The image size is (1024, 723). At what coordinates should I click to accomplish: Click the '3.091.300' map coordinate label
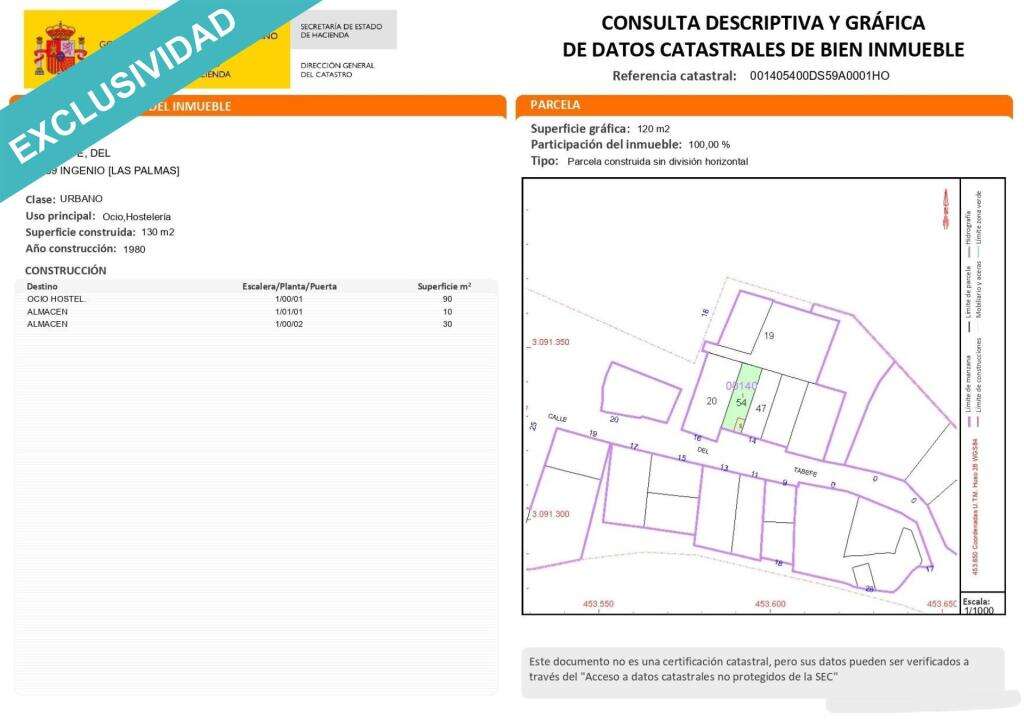point(550,514)
